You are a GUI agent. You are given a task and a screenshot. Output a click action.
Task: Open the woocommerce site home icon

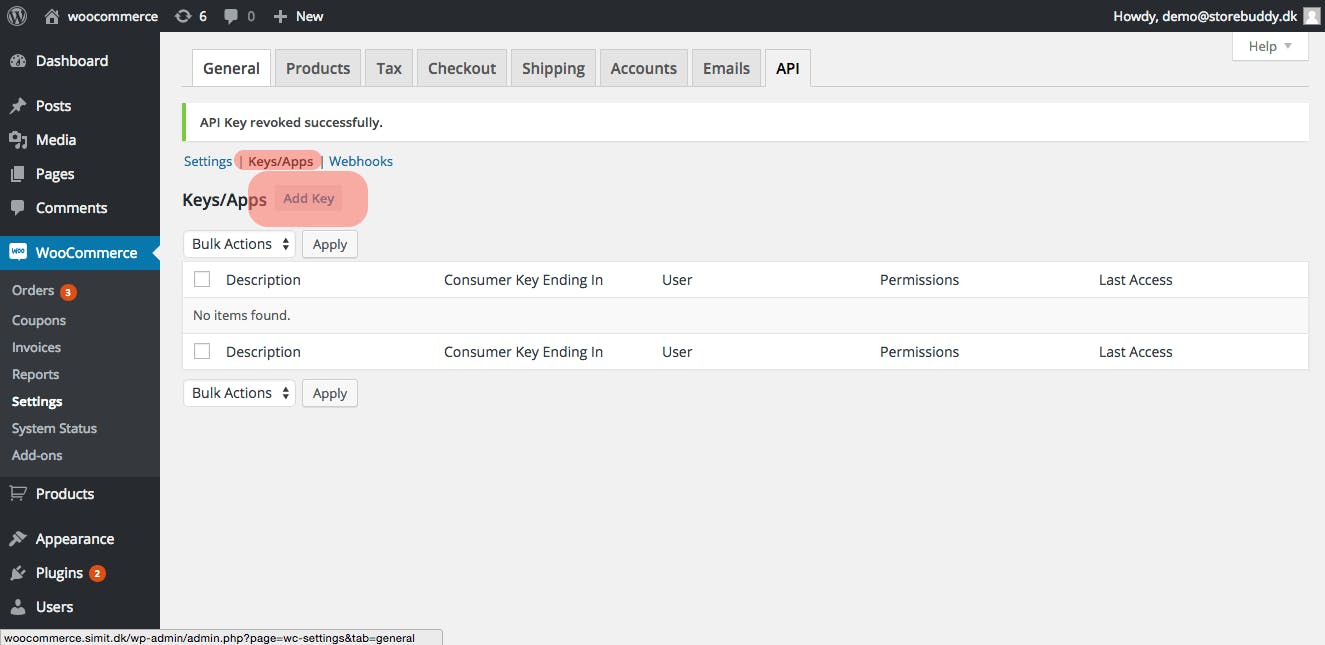coord(52,16)
